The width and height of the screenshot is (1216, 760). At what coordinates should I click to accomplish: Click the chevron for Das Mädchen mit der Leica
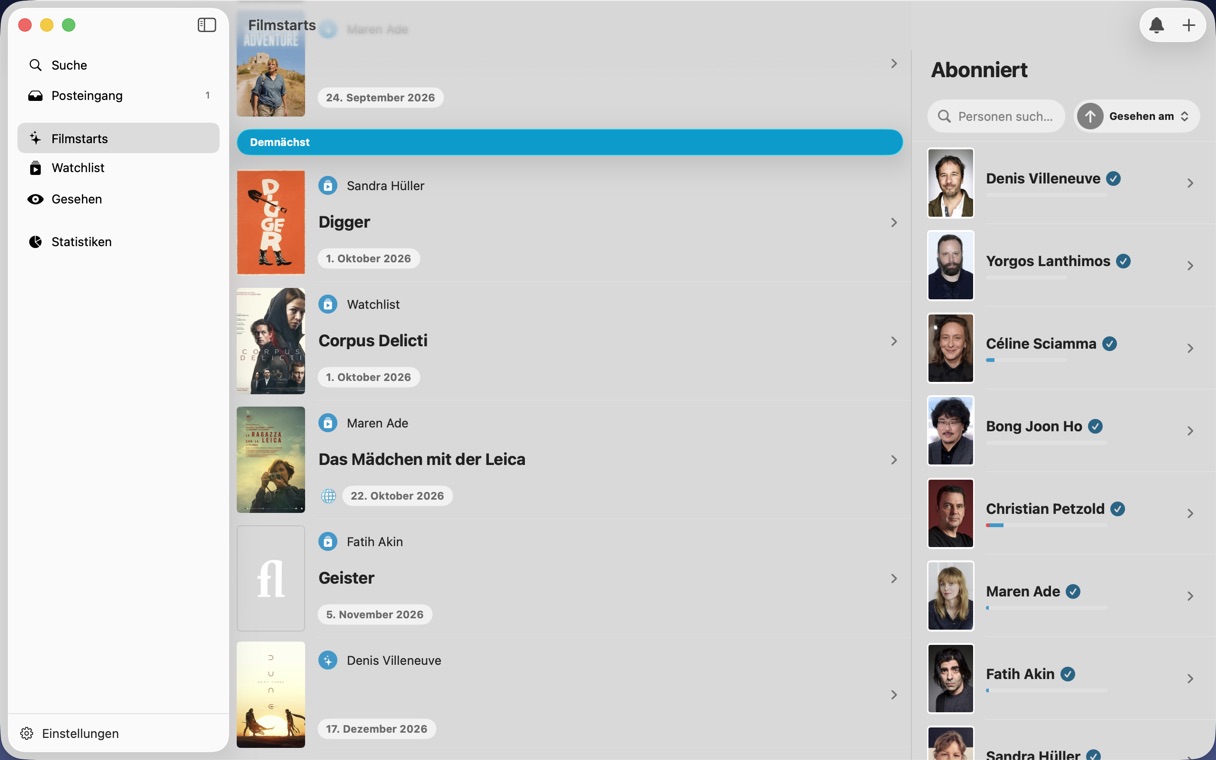coord(894,460)
